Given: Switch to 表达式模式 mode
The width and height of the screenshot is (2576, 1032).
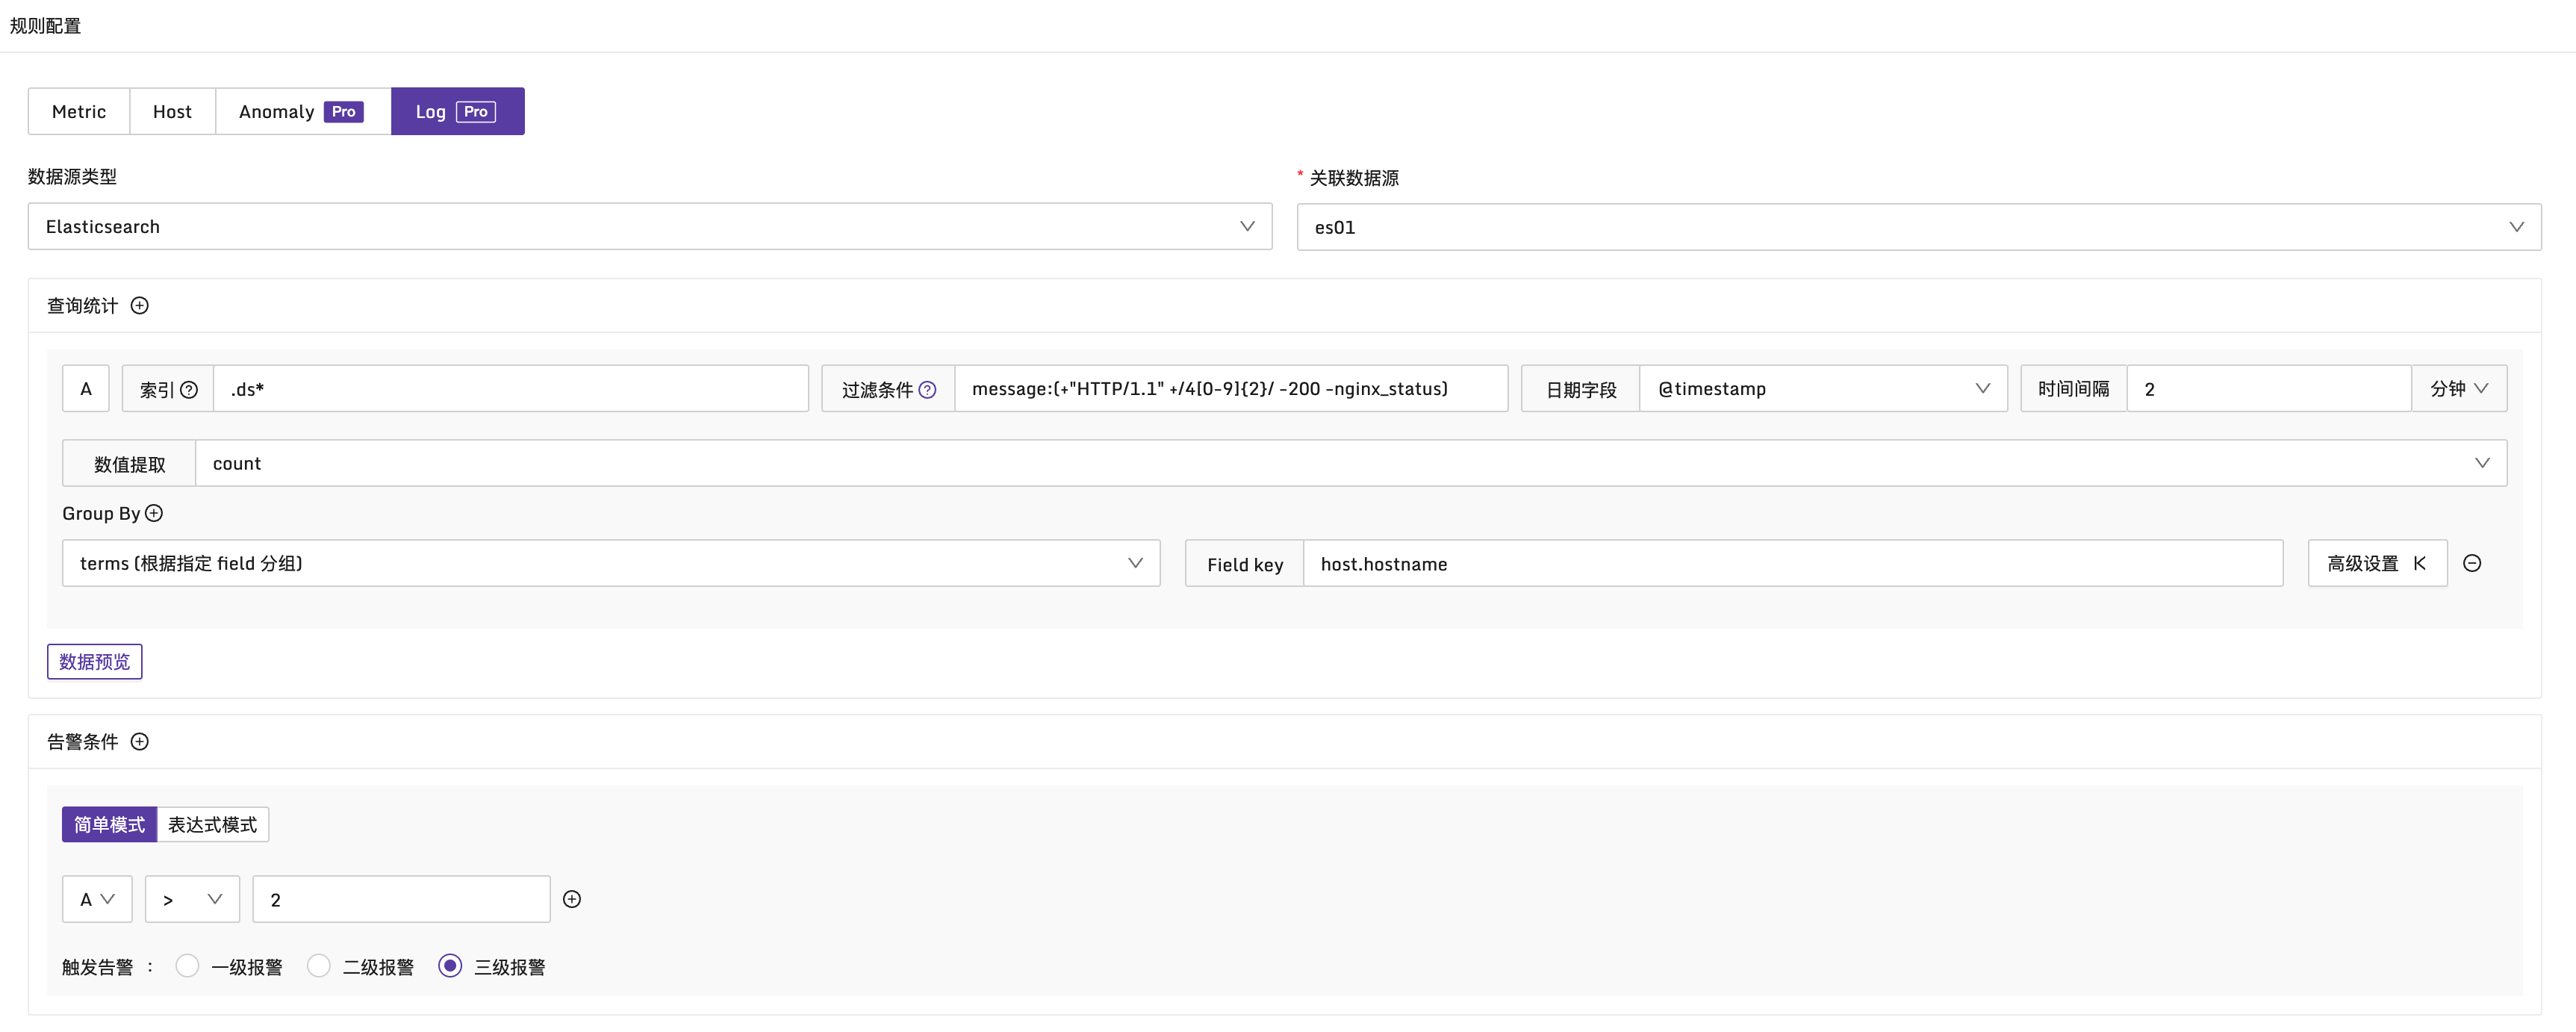Looking at the screenshot, I should click(212, 824).
